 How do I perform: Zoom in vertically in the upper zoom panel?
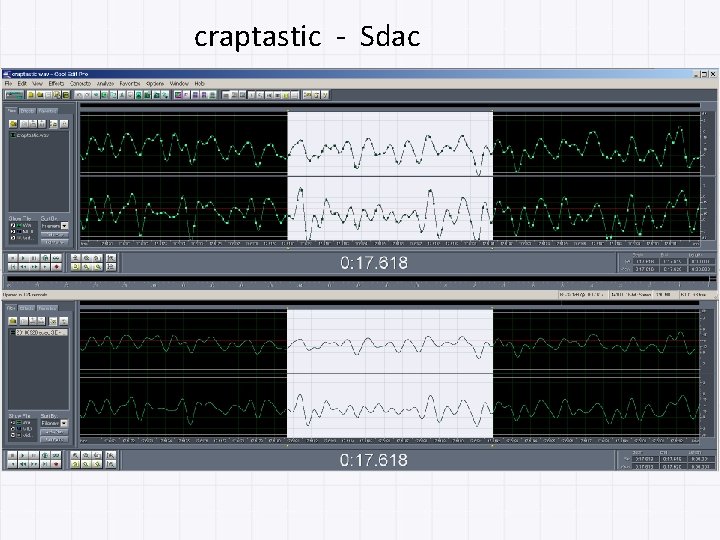[x=111, y=258]
